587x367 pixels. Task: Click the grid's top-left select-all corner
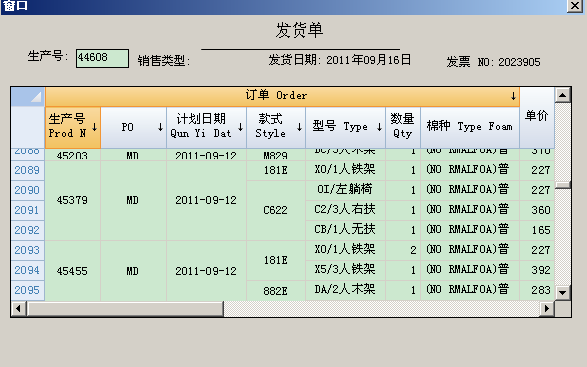pos(28,97)
